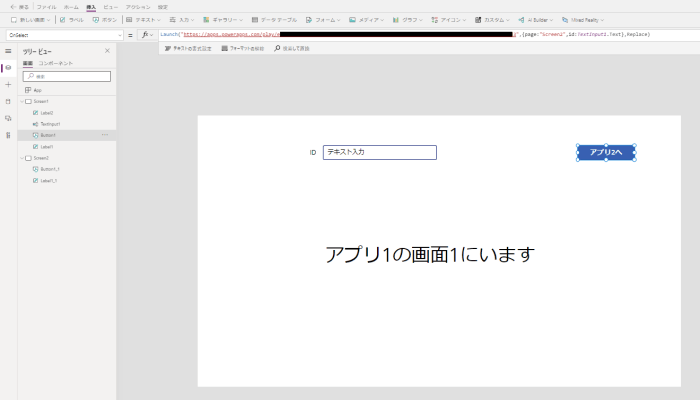Open the アクション menu tab
700x400 pixels.
(x=137, y=6)
